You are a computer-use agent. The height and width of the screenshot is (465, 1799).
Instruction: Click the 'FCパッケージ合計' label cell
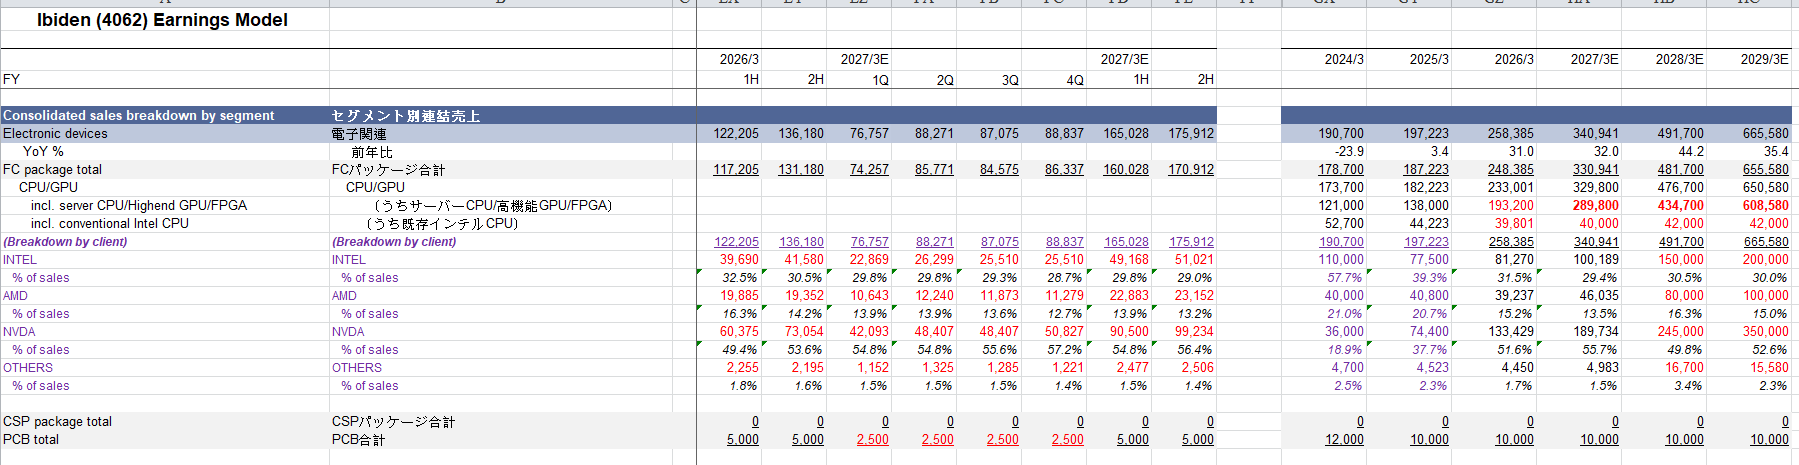388,170
